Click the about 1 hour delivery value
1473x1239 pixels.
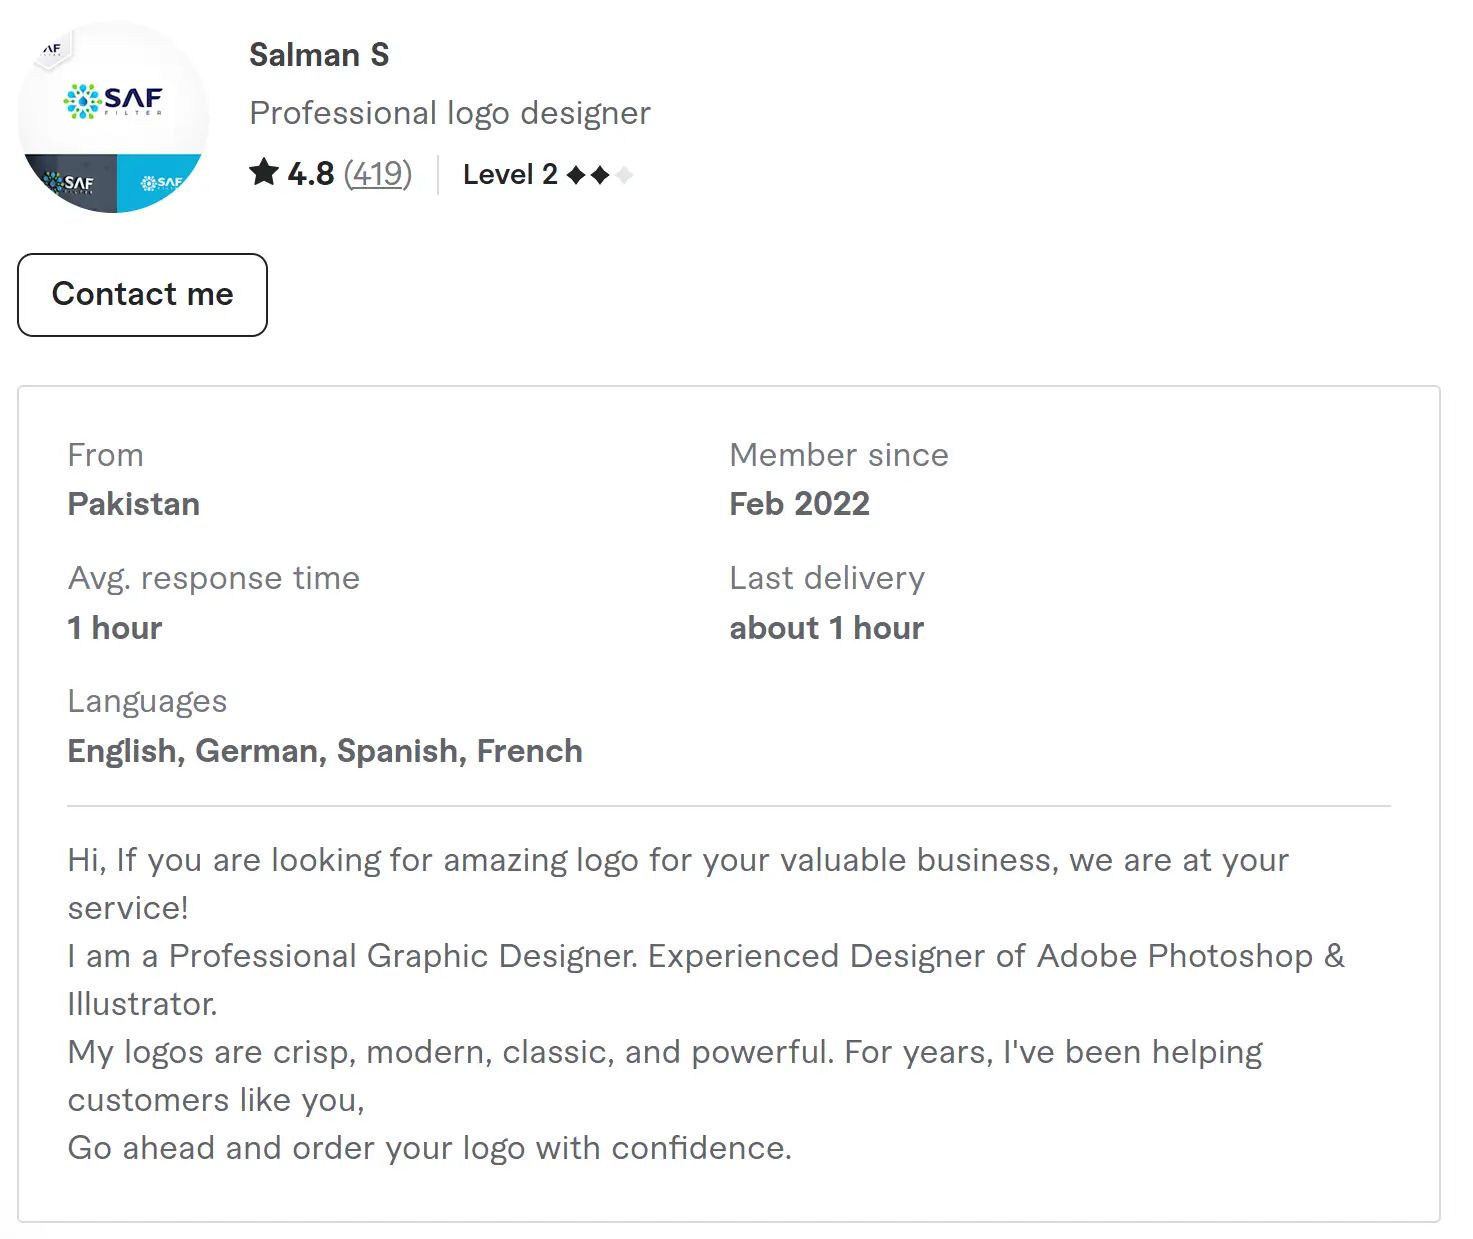point(826,628)
